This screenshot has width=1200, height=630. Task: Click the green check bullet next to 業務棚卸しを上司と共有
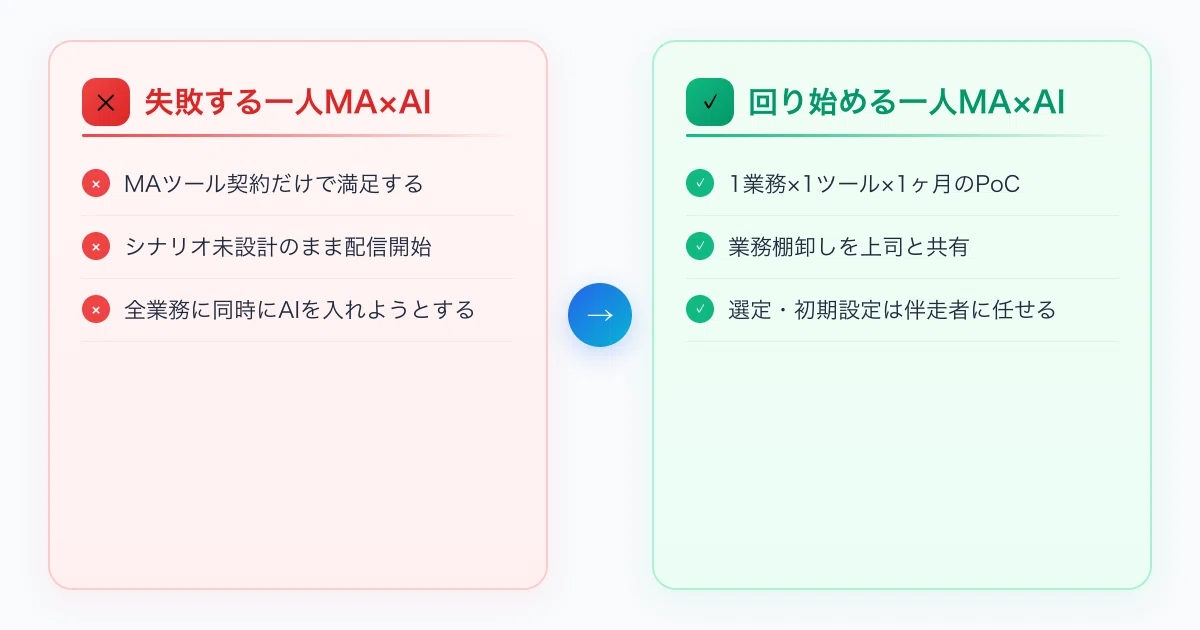click(700, 247)
